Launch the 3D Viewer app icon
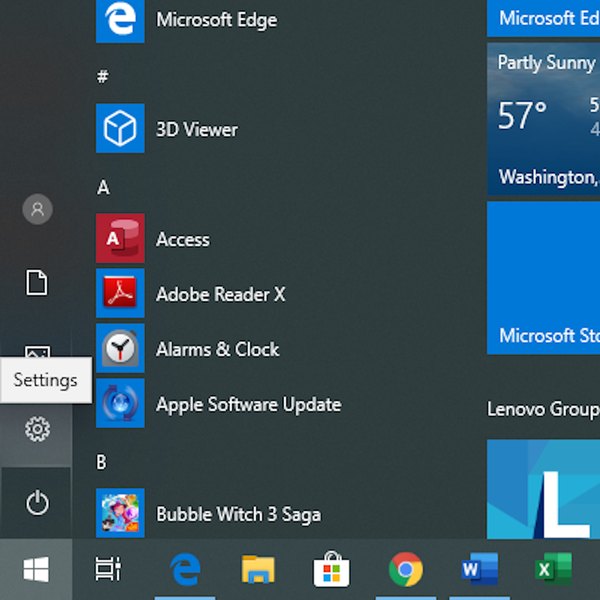This screenshot has width=600, height=600. click(120, 128)
